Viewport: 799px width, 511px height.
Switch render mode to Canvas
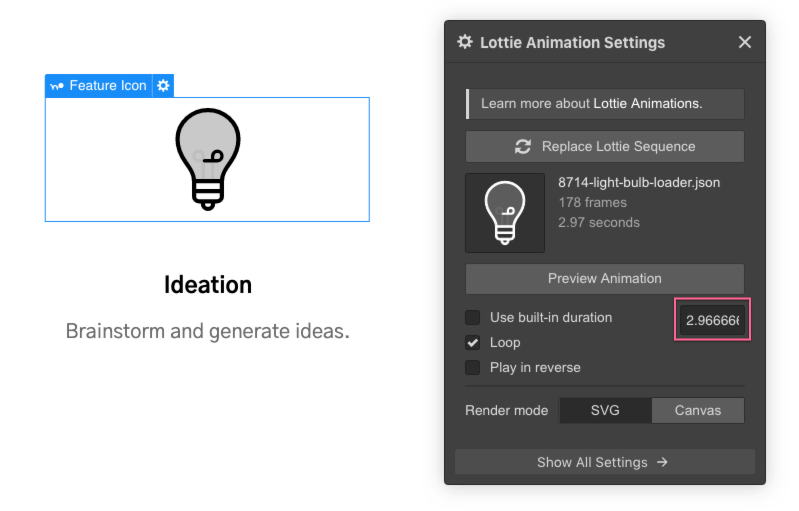click(698, 410)
